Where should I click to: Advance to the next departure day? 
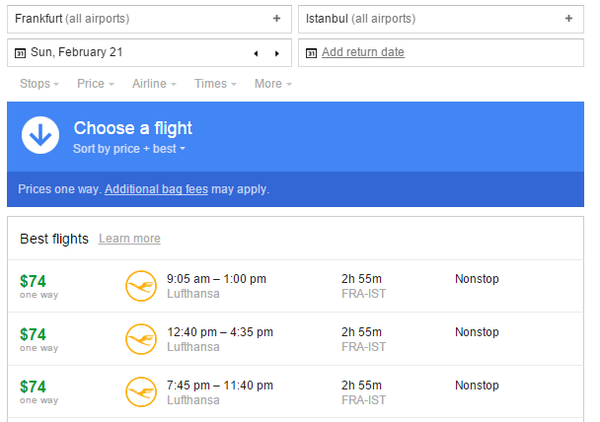276,53
